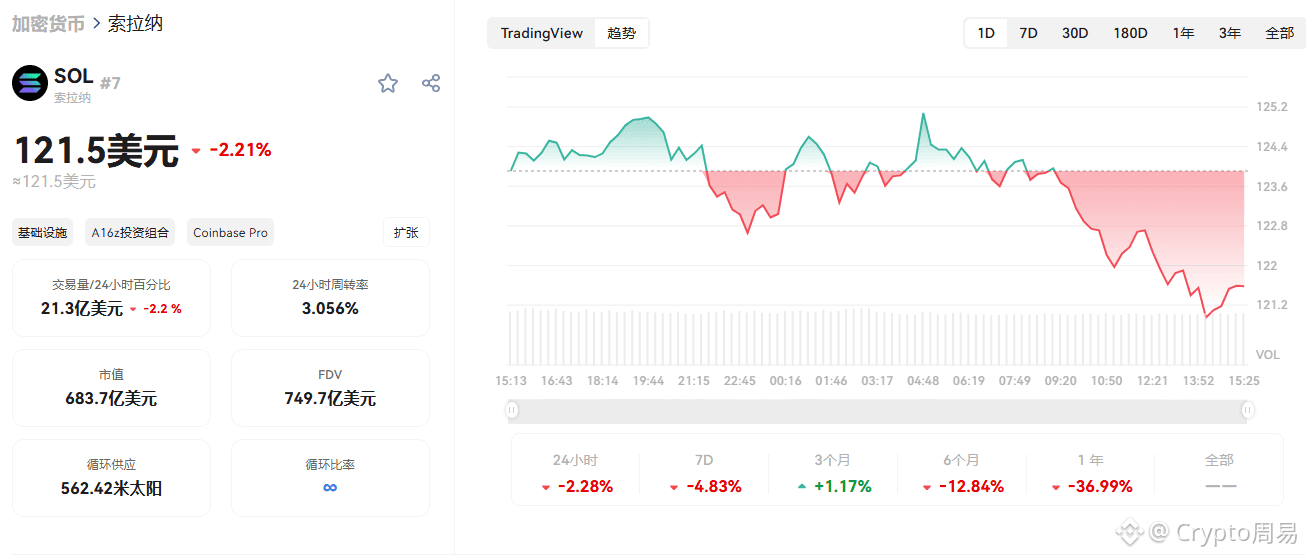Show the 1年 price chart

(1183, 33)
